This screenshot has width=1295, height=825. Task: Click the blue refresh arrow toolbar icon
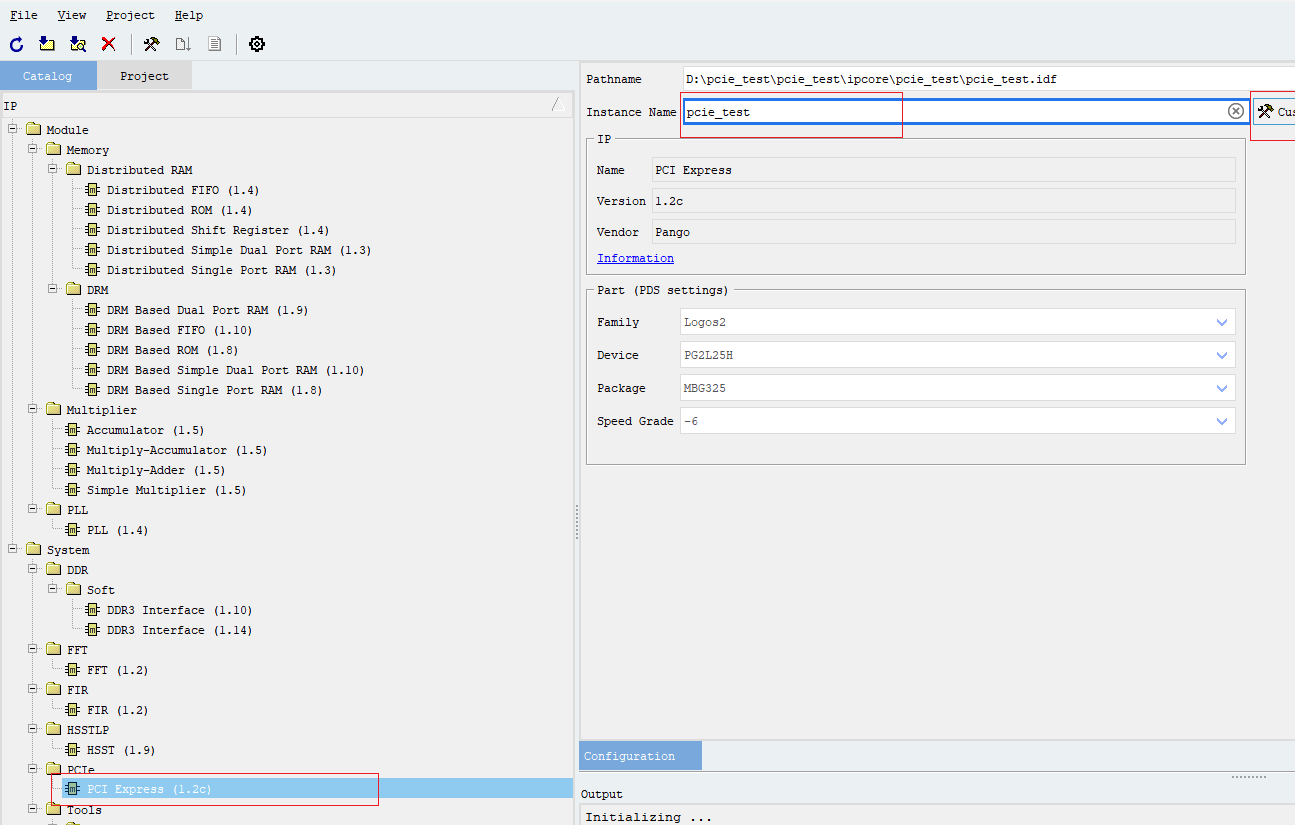coord(16,44)
